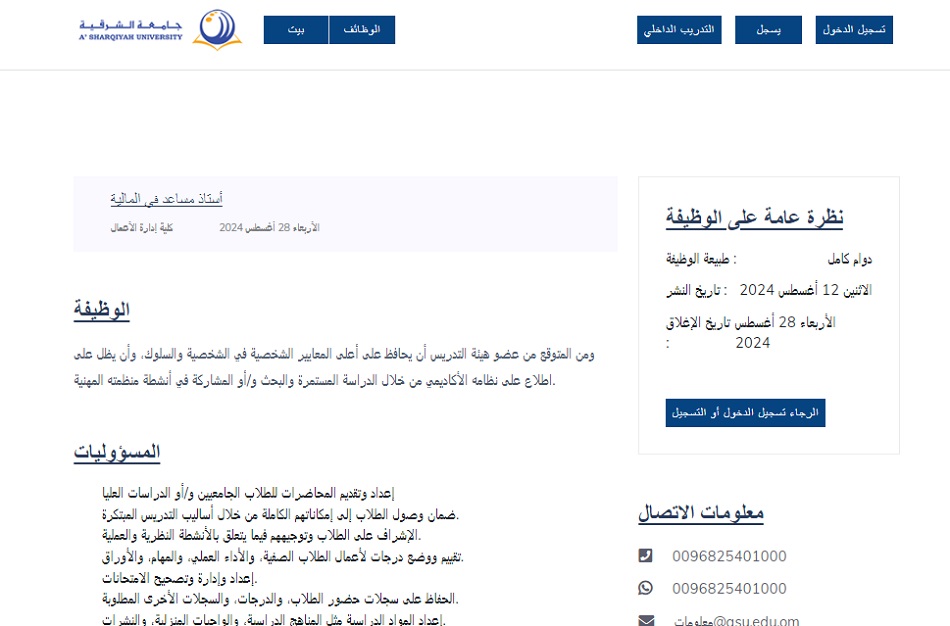Click the A'SHARQIYAH UNIVERSITY text in logo
950x626 pixels.
pos(131,37)
